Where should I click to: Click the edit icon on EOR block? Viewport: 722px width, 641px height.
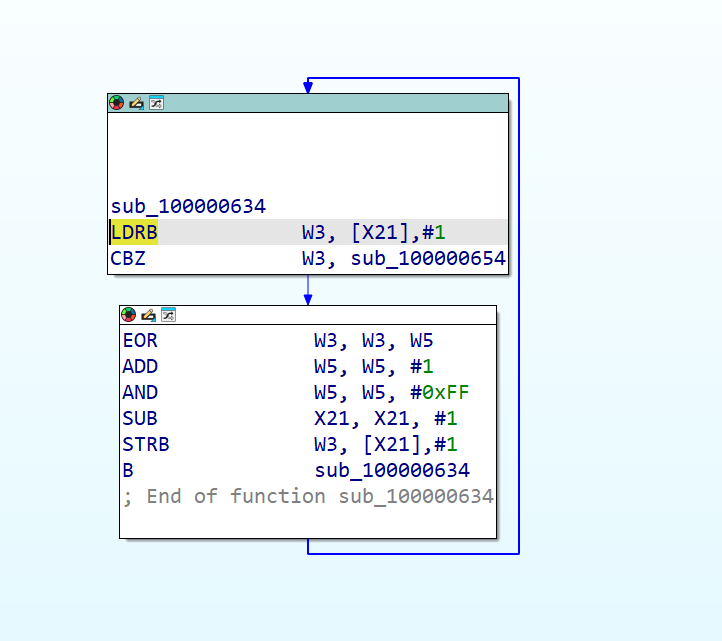[148, 315]
